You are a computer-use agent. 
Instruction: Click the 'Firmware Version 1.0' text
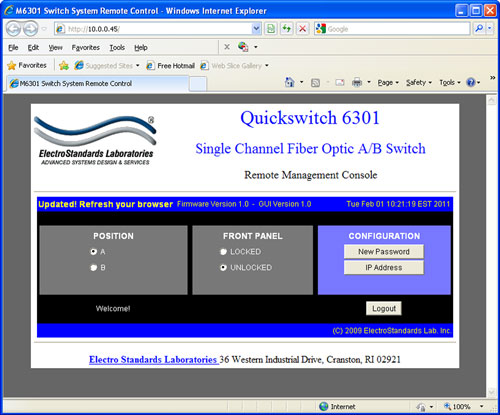coord(213,204)
